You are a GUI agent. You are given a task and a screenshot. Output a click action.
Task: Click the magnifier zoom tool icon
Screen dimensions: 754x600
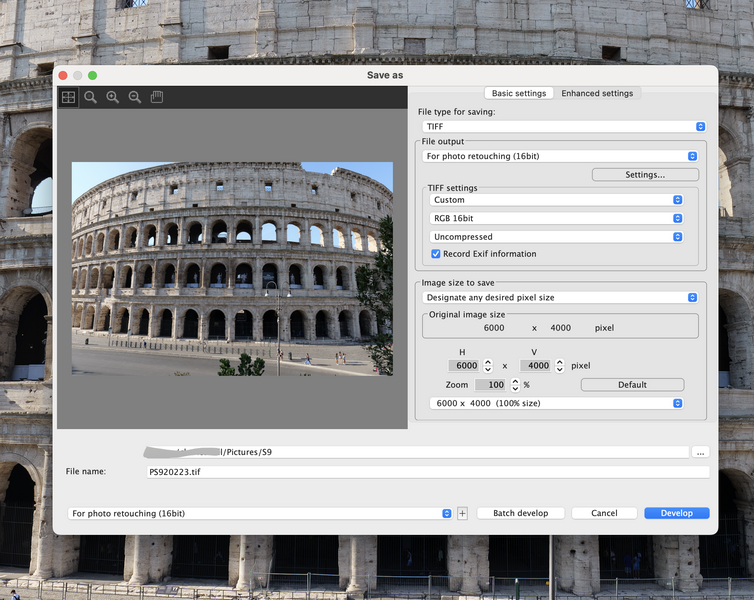point(90,97)
